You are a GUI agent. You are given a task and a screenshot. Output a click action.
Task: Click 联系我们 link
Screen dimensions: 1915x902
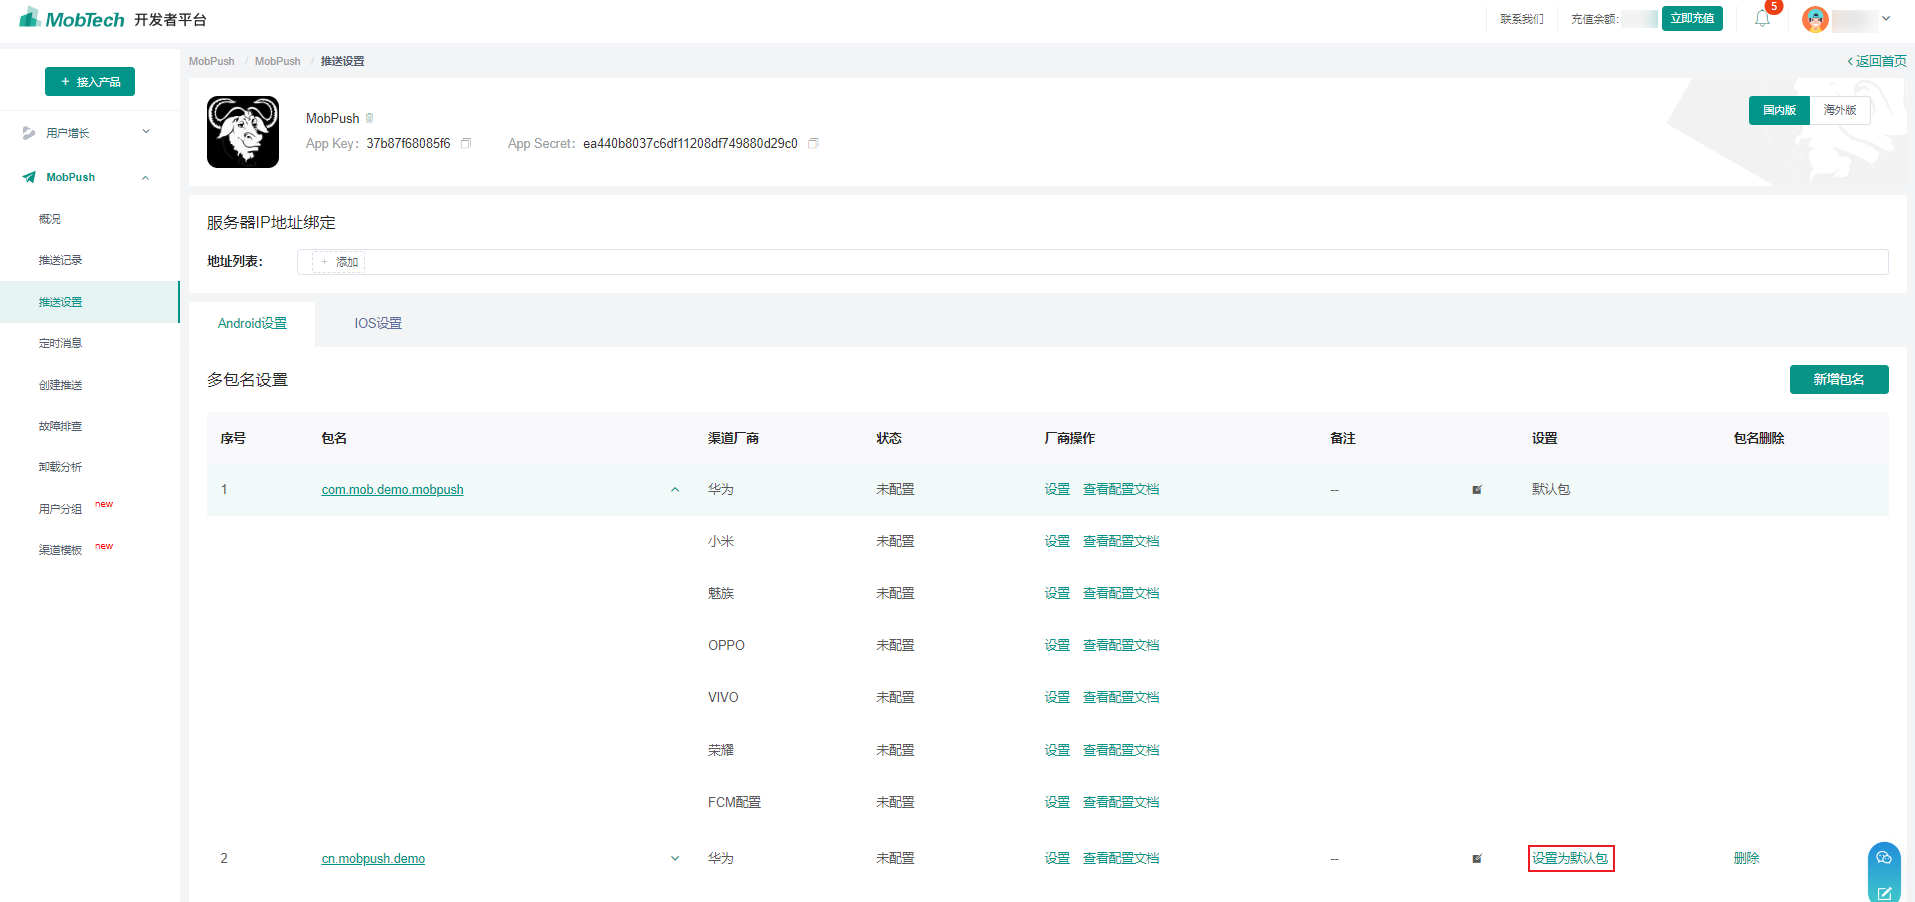tap(1522, 19)
